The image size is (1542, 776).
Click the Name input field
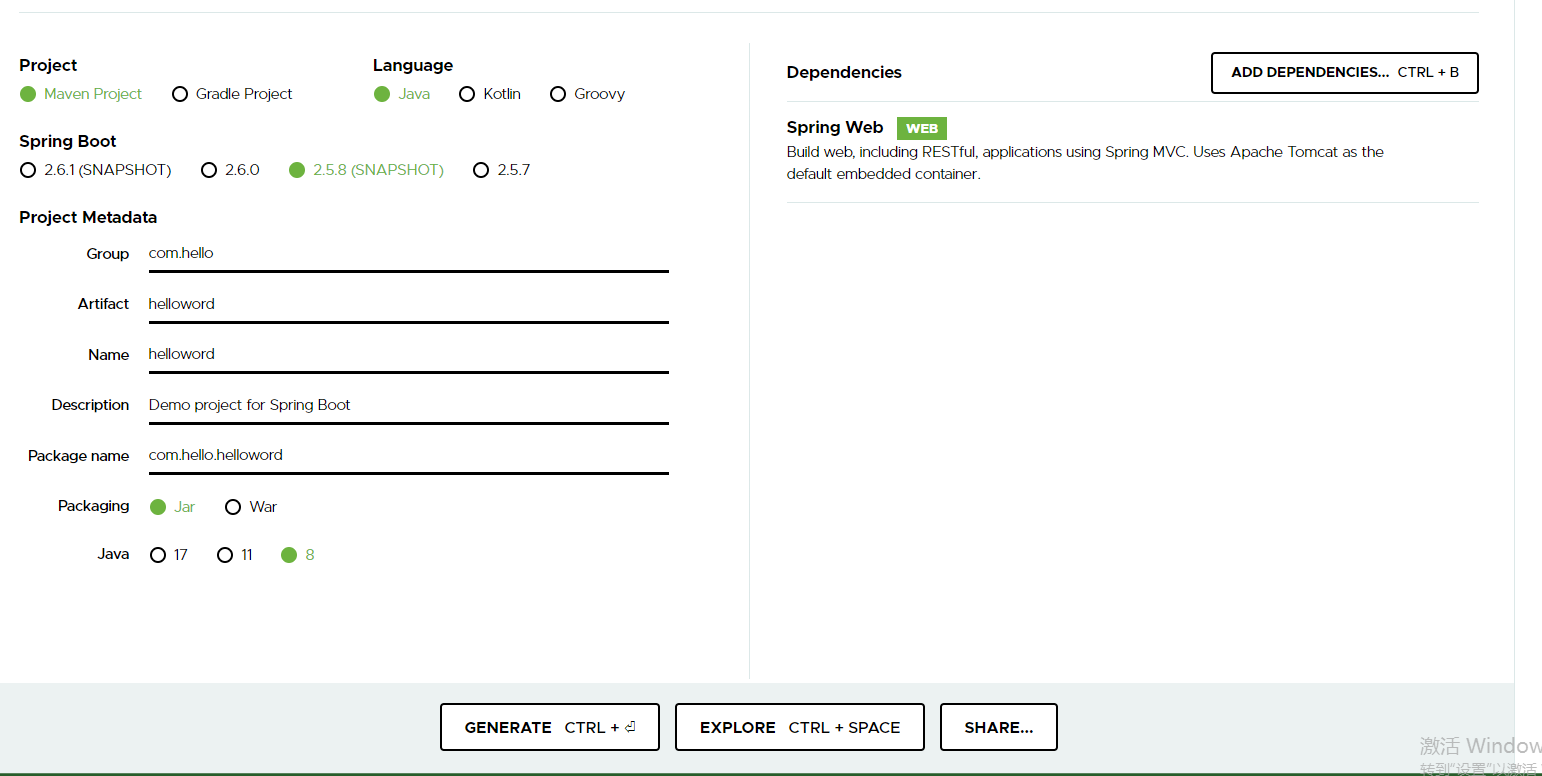(408, 354)
